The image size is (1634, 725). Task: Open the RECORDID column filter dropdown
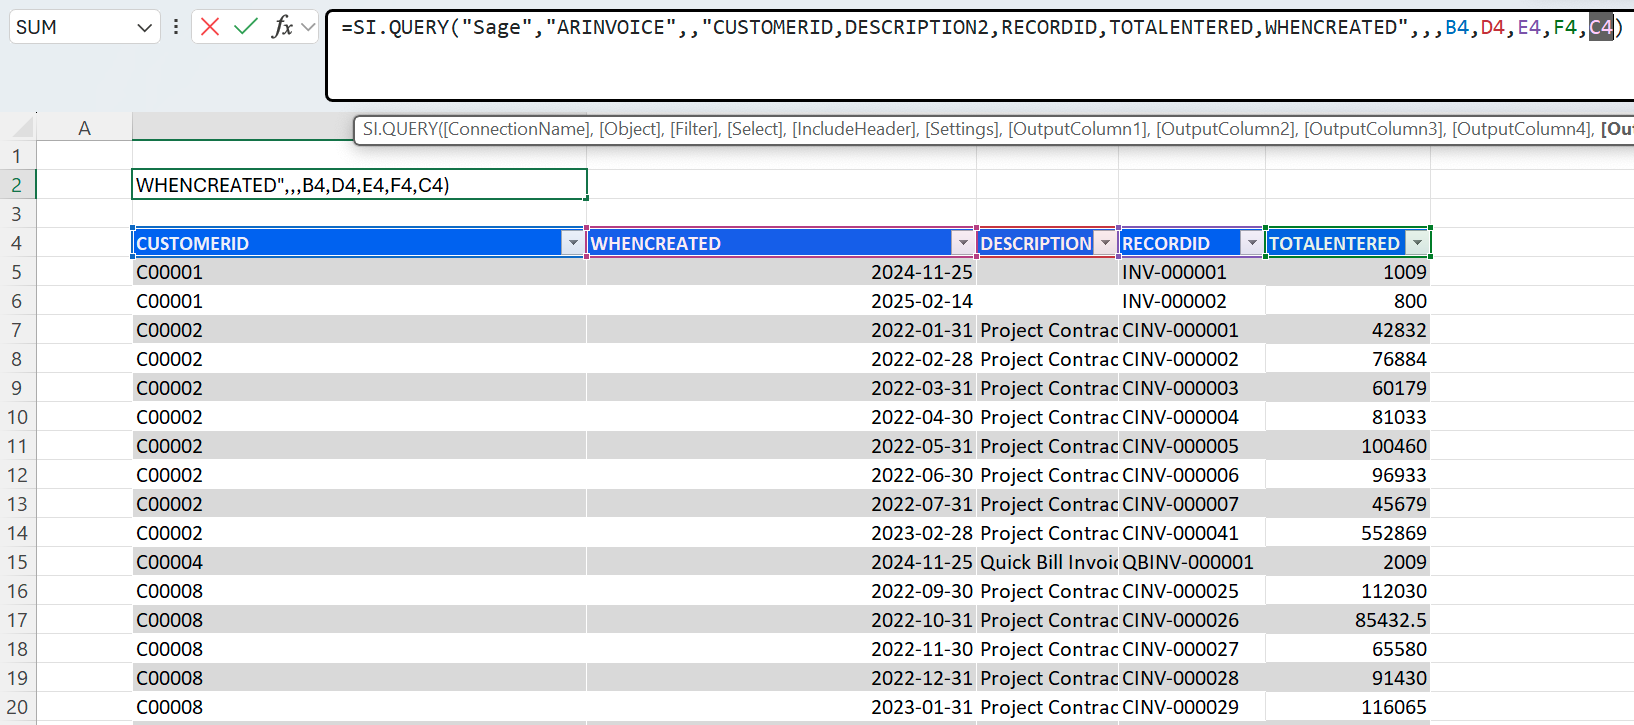pos(1251,243)
